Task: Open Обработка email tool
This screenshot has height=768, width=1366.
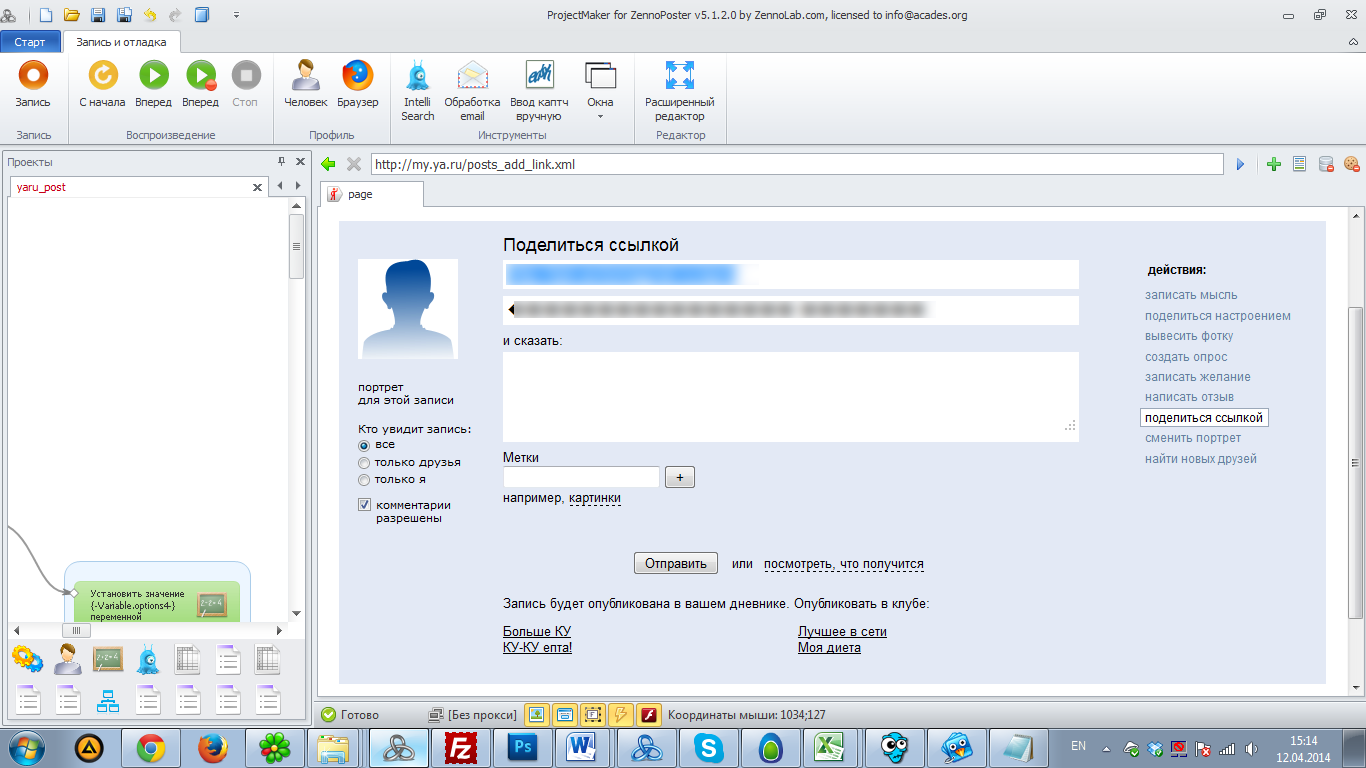Action: 472,91
